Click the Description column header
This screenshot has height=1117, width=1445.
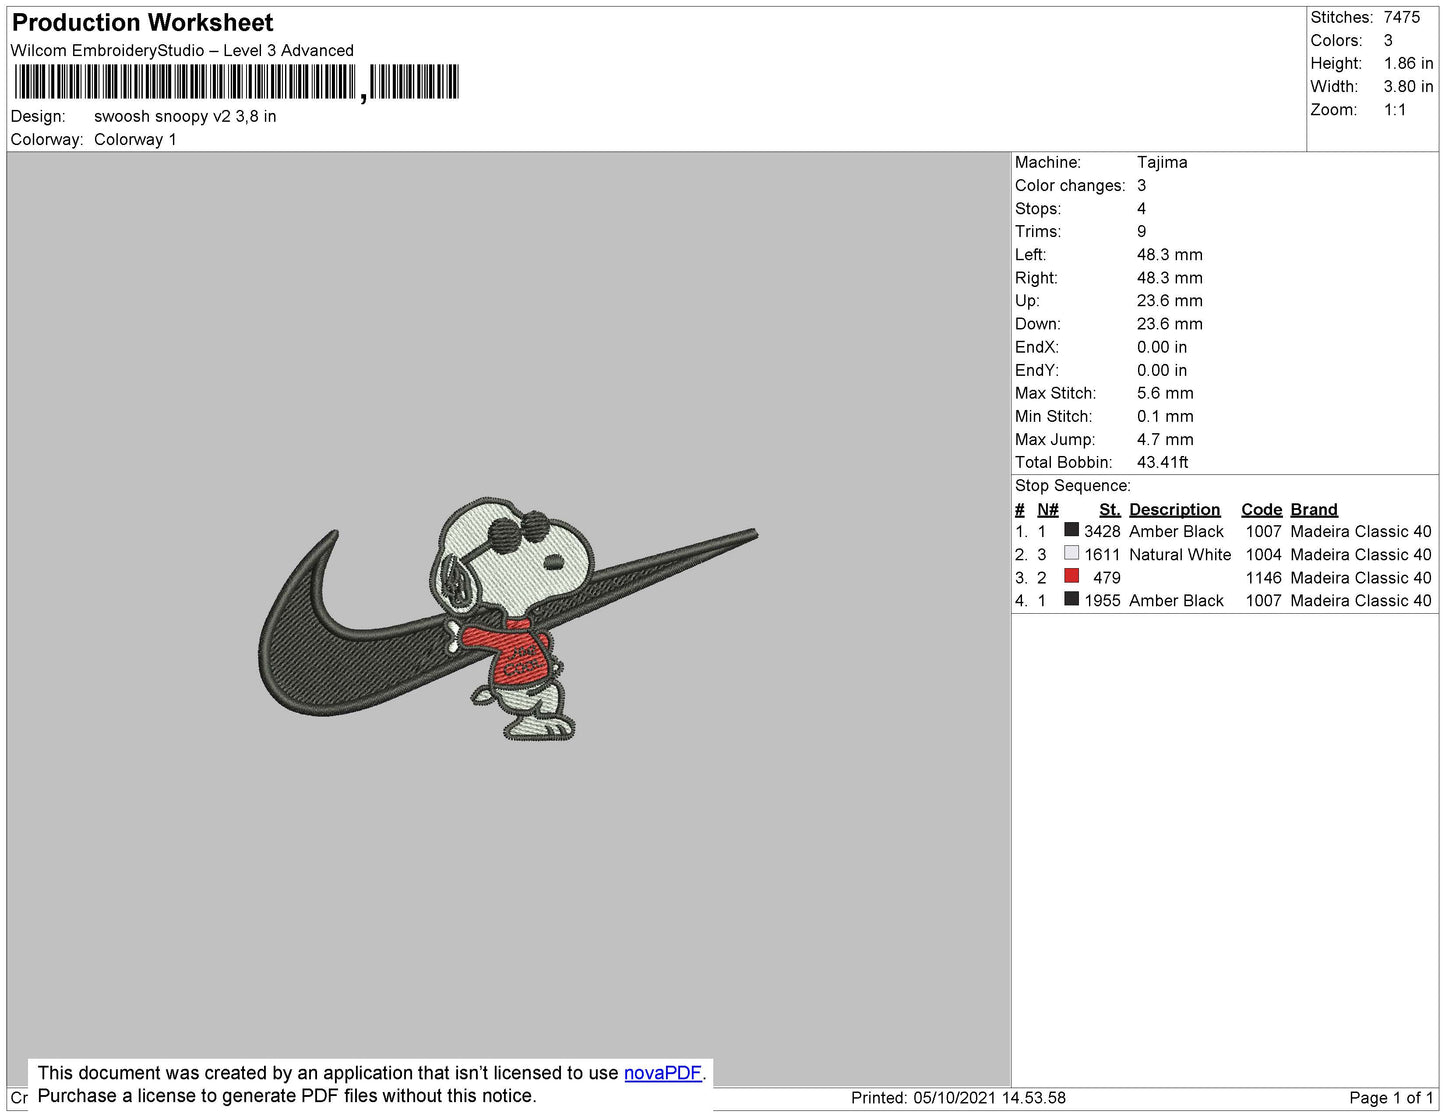(1174, 509)
